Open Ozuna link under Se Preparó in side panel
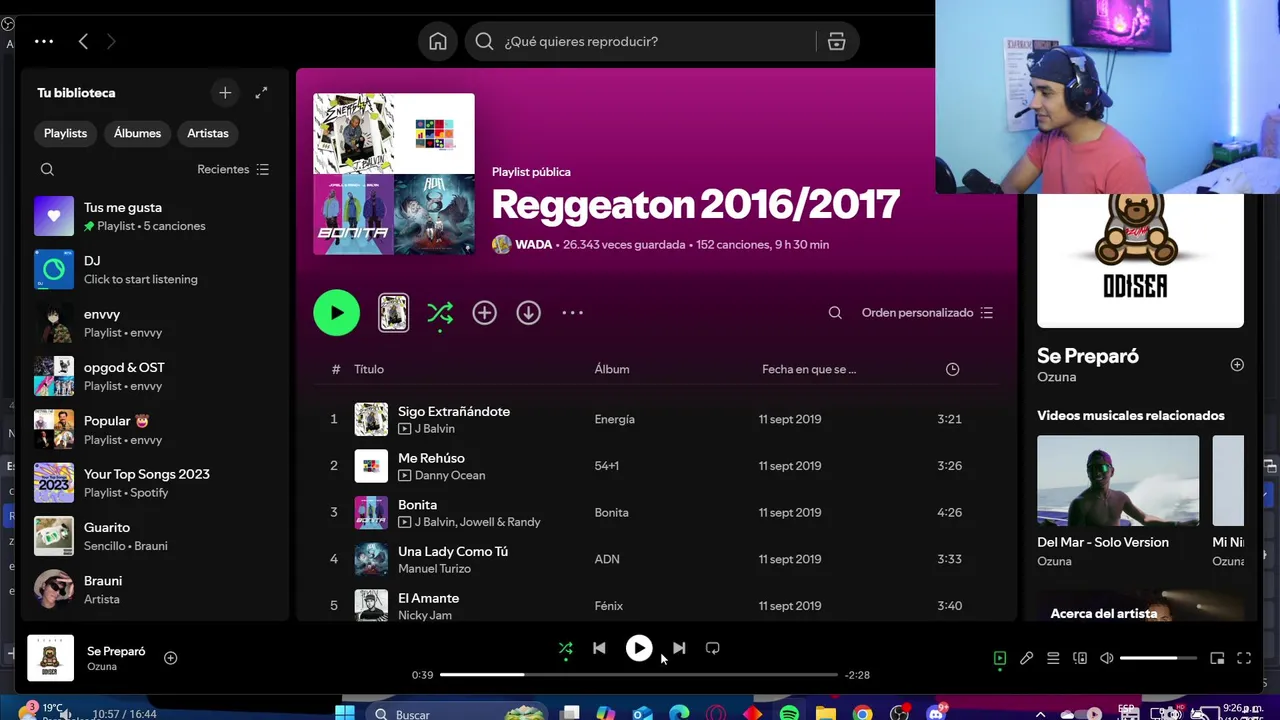This screenshot has height=720, width=1280. (x=1056, y=377)
